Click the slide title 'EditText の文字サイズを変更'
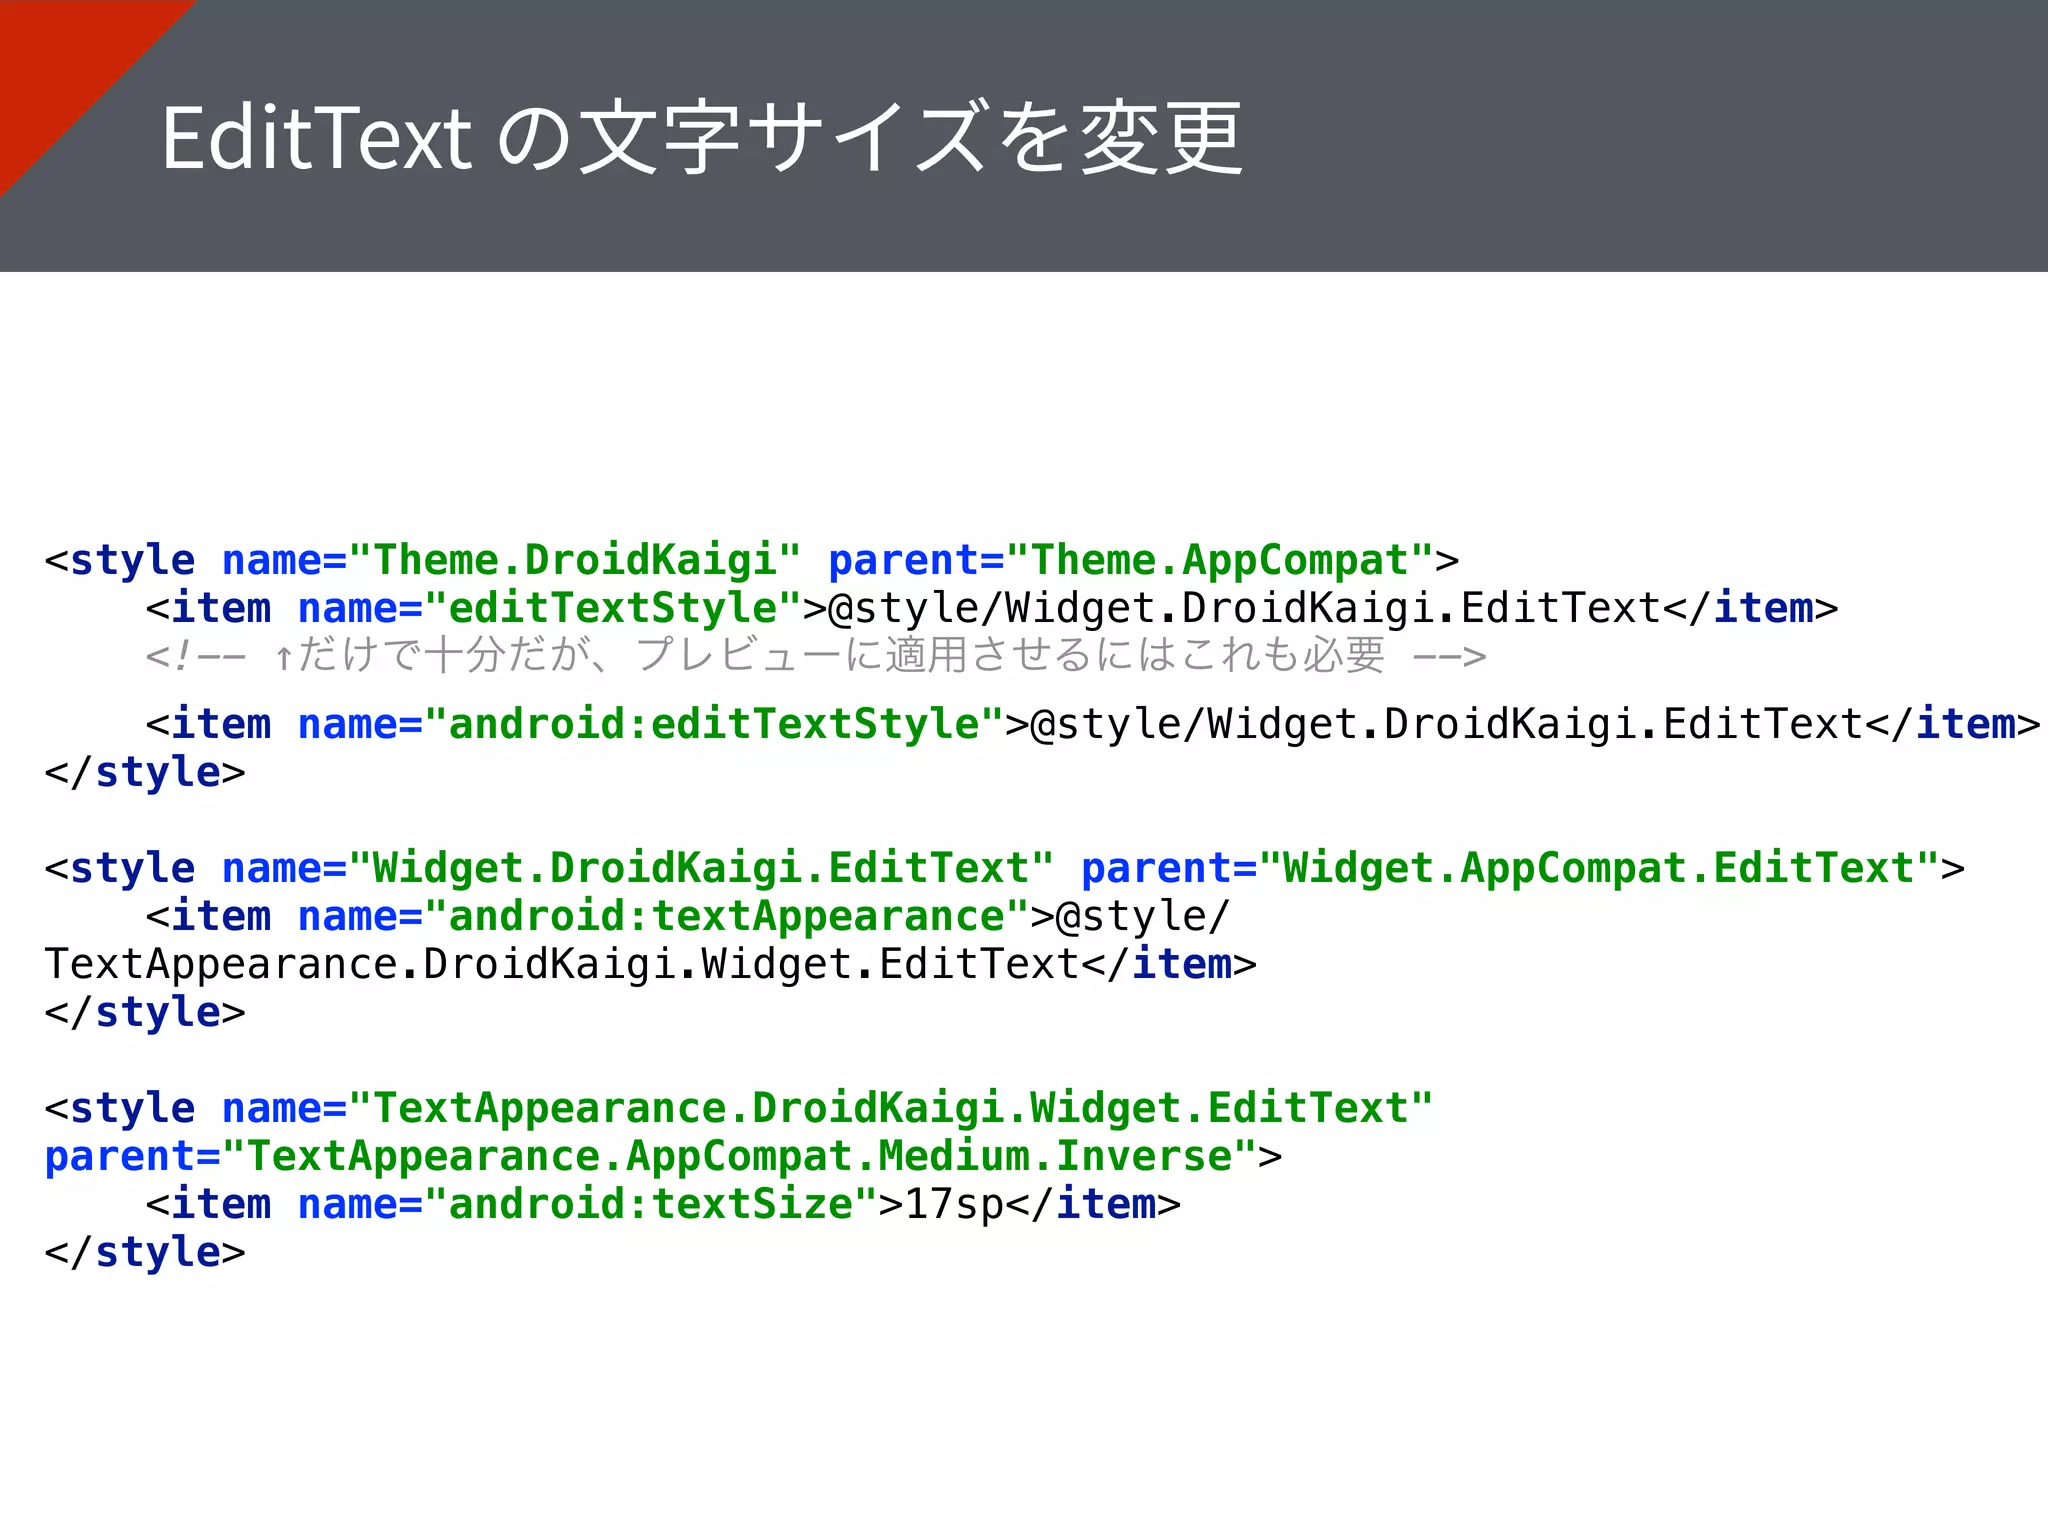 pyautogui.click(x=702, y=138)
